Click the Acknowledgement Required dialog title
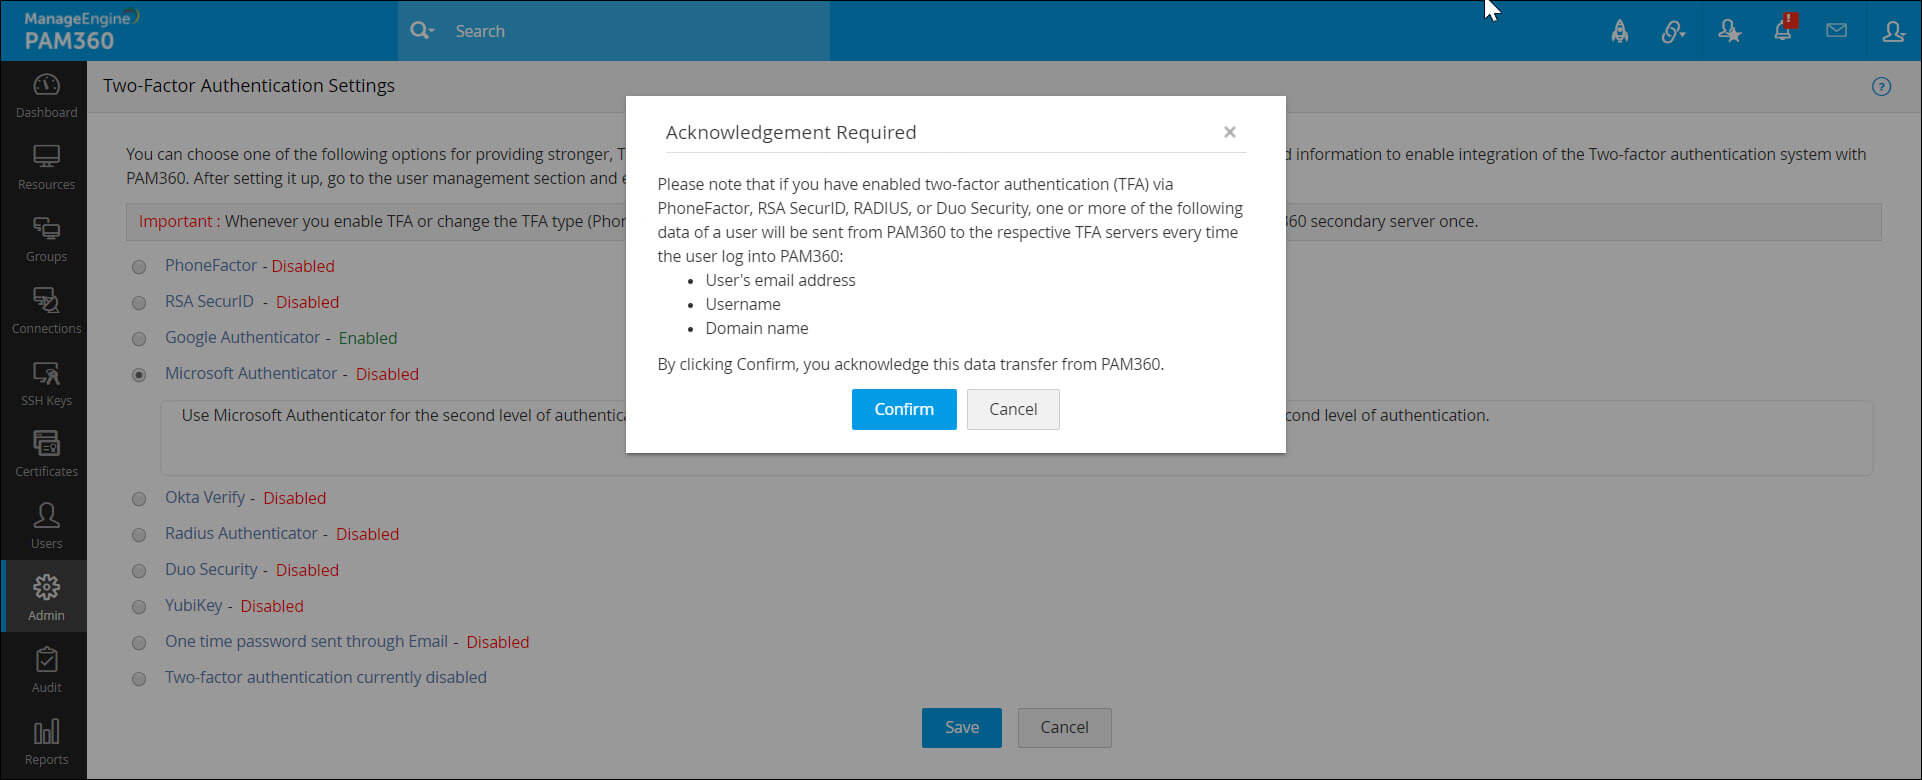Image resolution: width=1922 pixels, height=780 pixels. pos(791,132)
